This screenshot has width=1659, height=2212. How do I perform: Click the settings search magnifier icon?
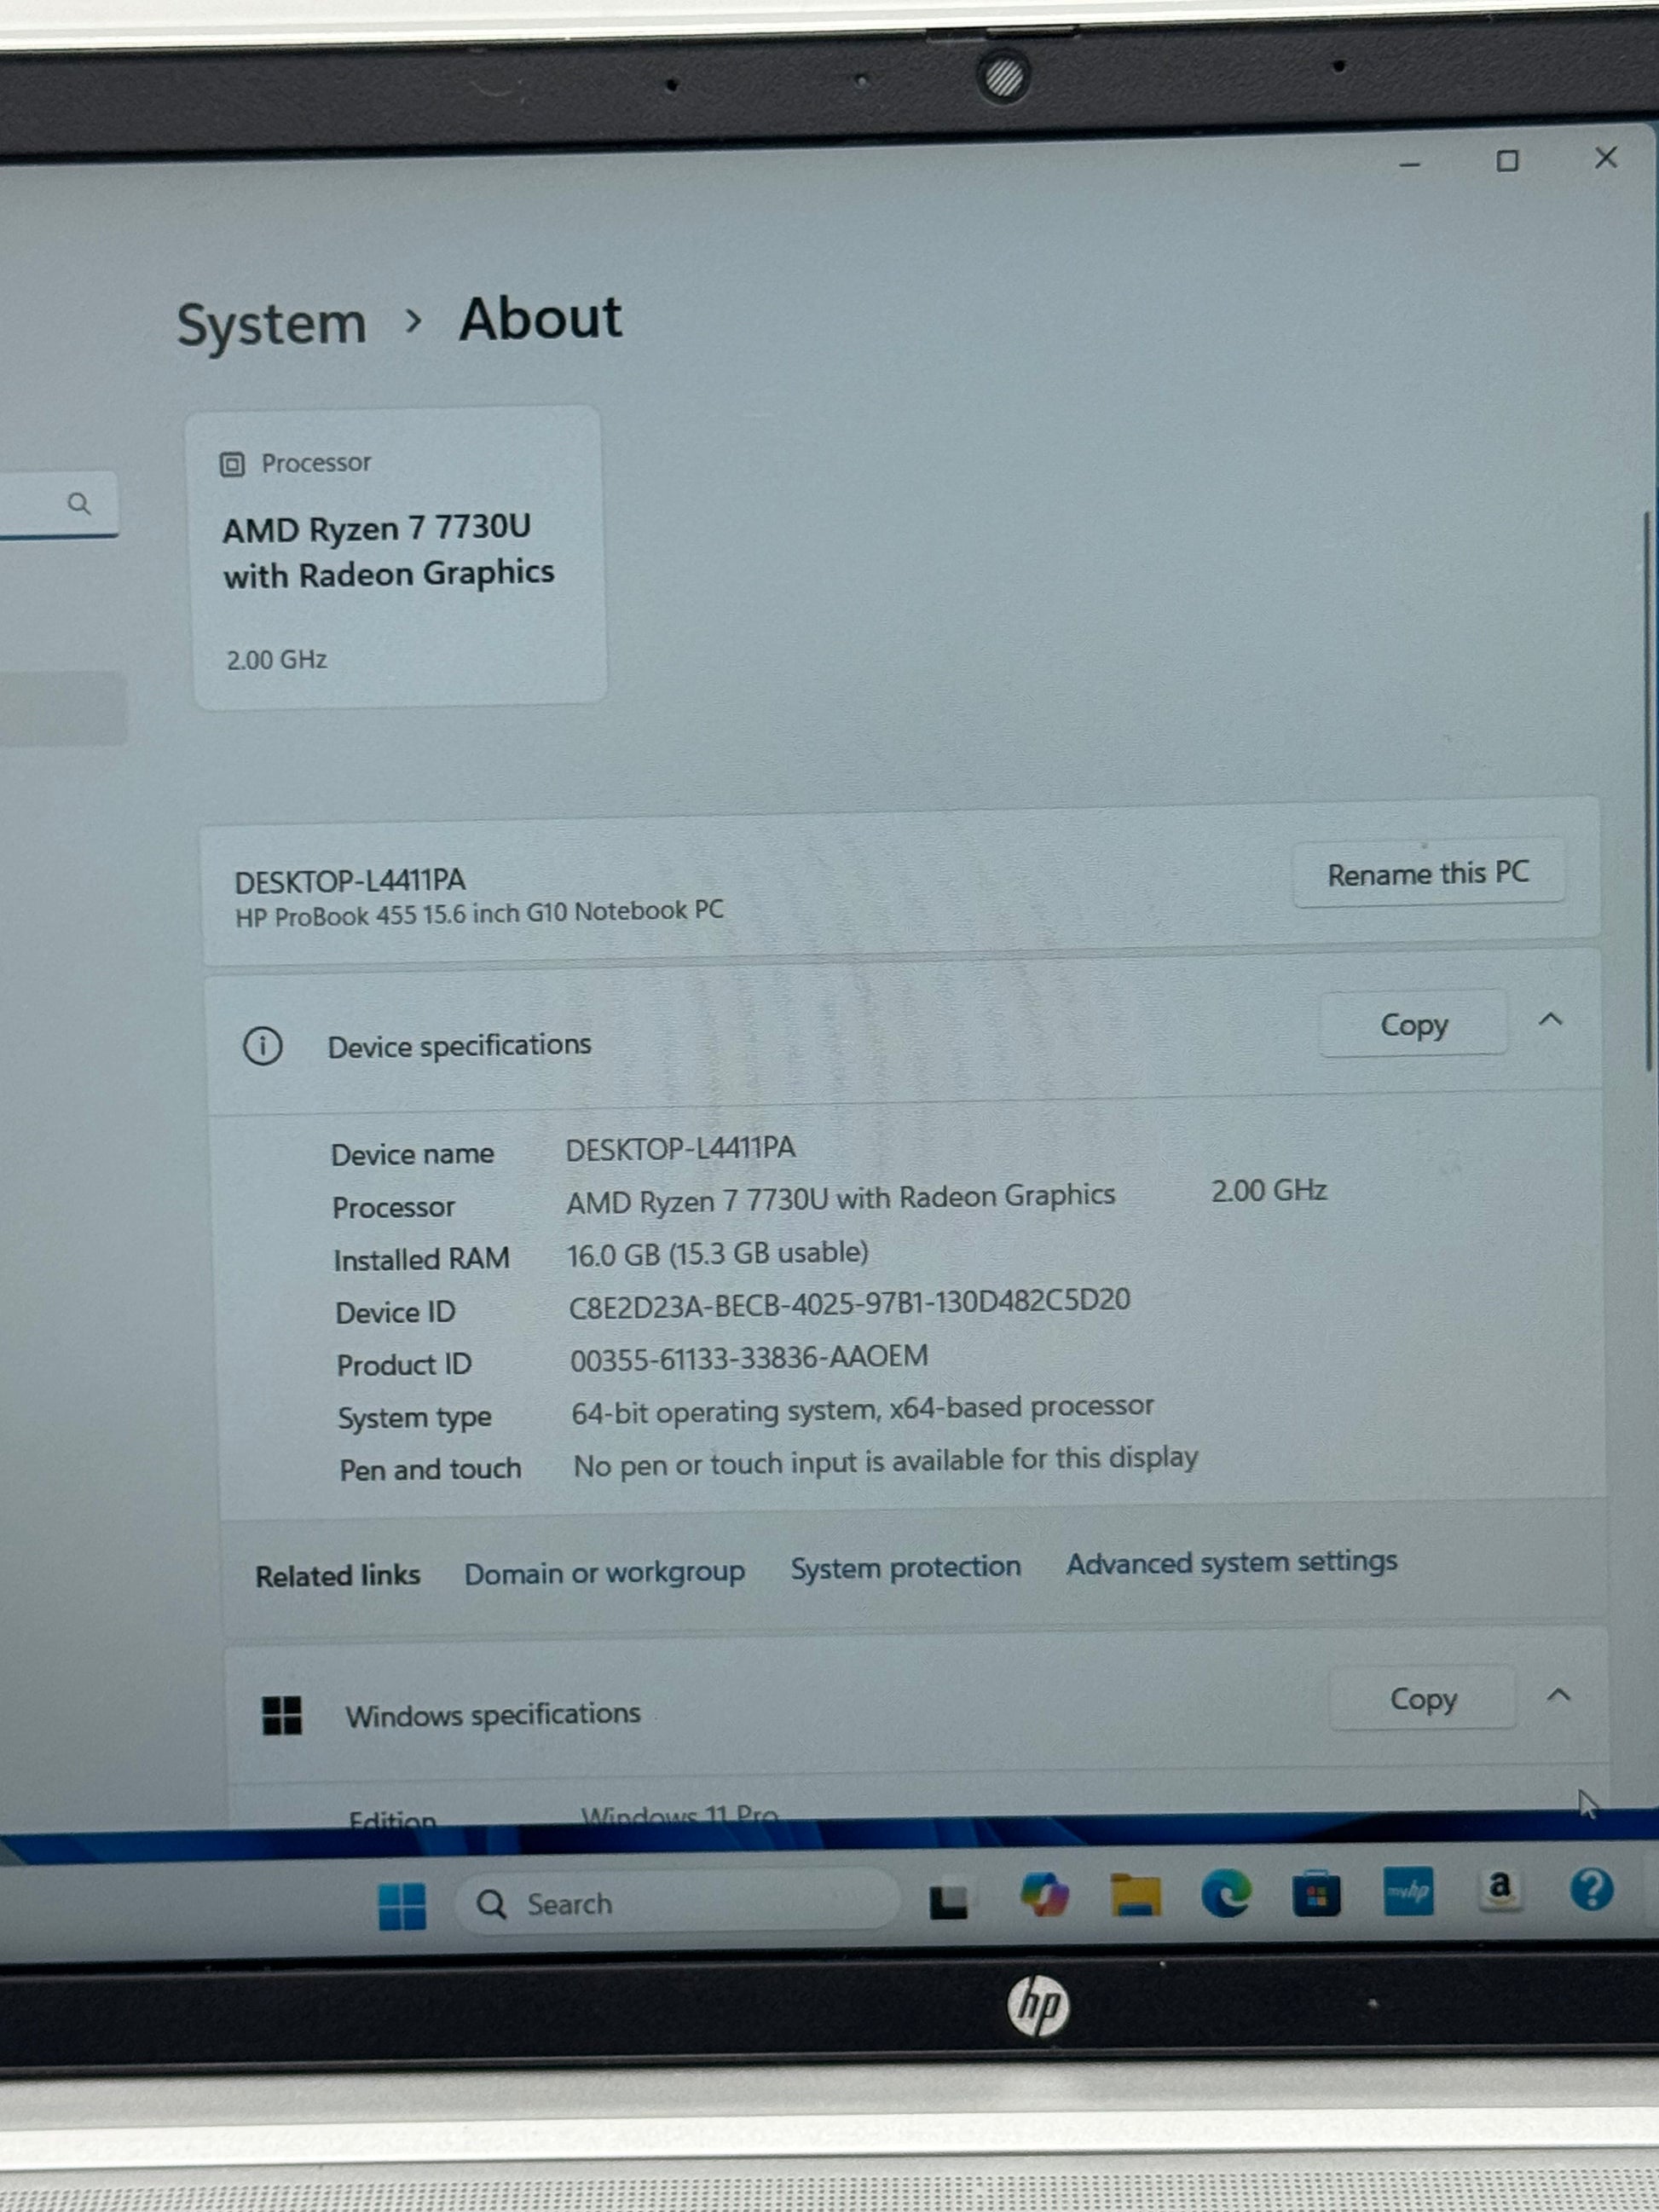[x=79, y=504]
